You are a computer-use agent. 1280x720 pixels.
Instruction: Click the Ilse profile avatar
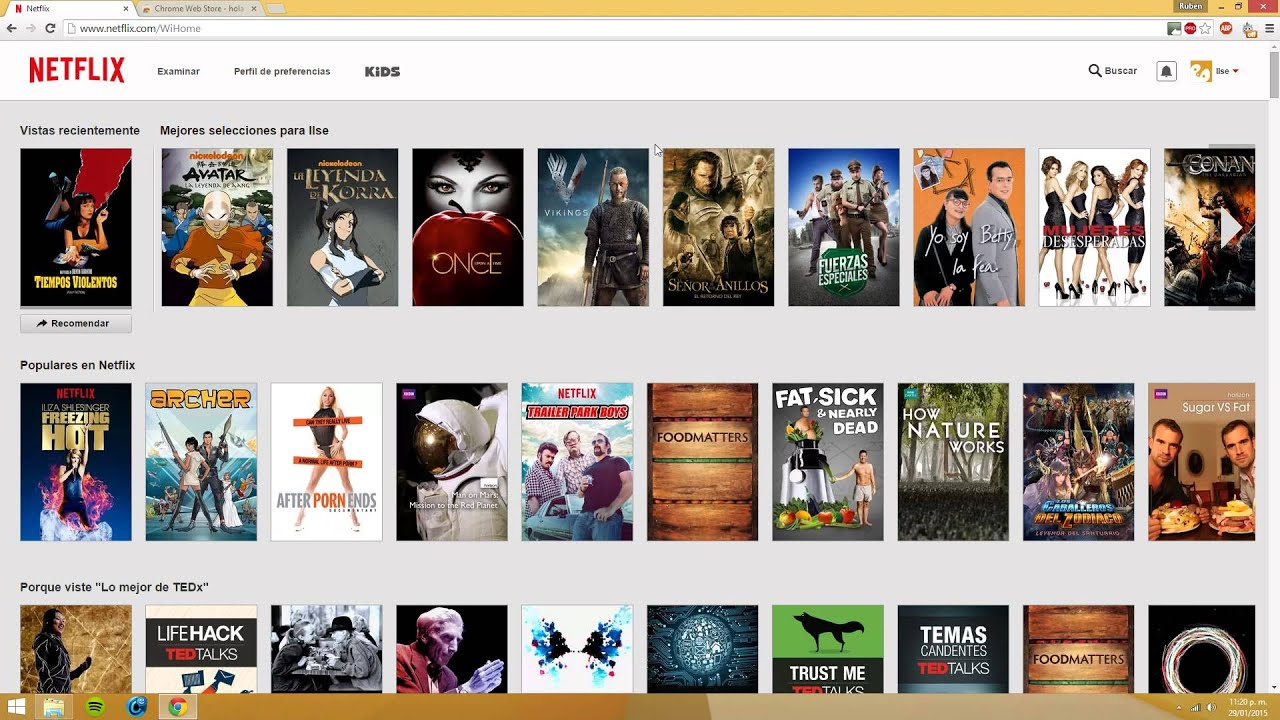tap(1200, 71)
